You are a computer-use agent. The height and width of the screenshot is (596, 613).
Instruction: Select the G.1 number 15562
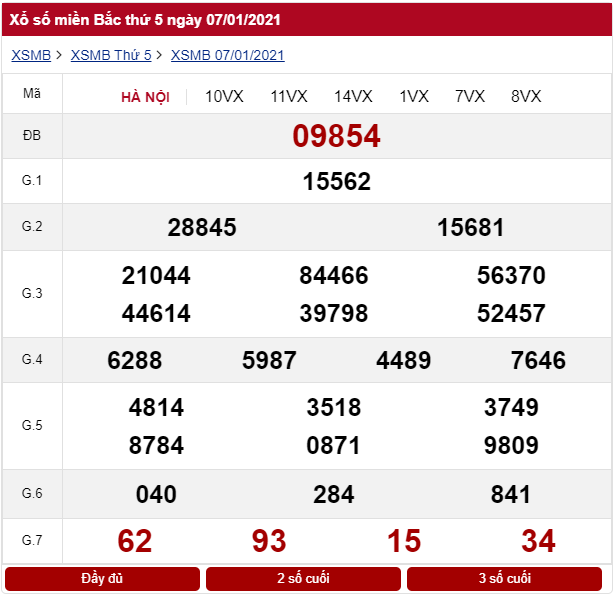[337, 181]
